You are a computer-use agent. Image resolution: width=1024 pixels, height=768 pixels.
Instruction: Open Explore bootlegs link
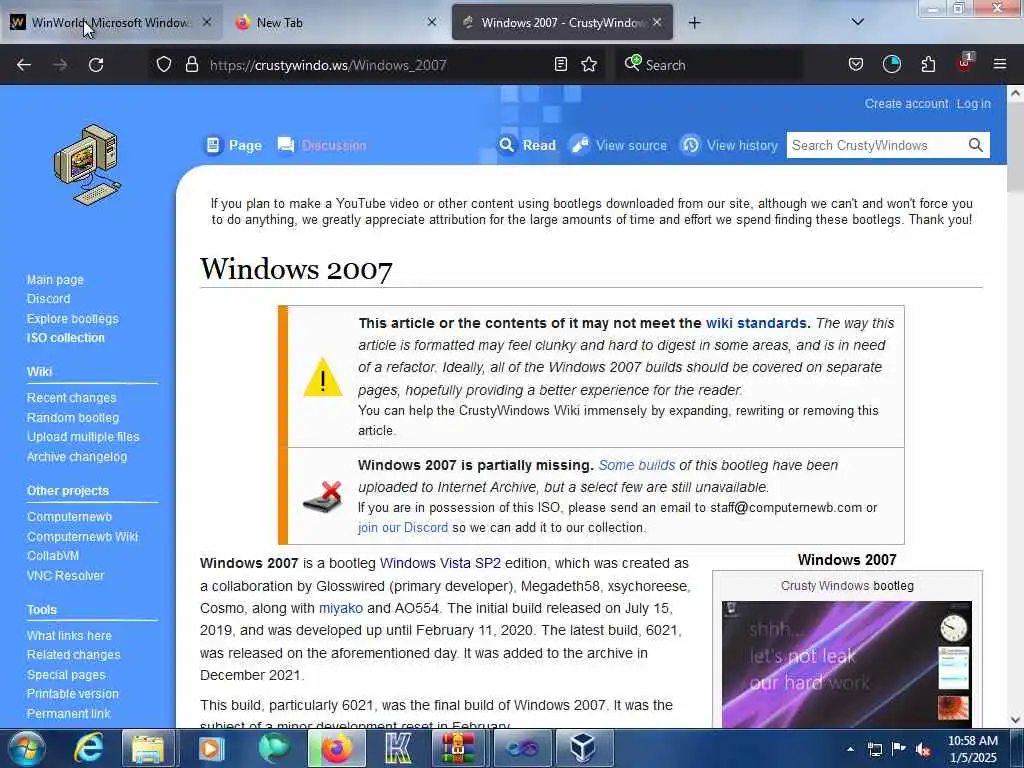[x=72, y=319]
